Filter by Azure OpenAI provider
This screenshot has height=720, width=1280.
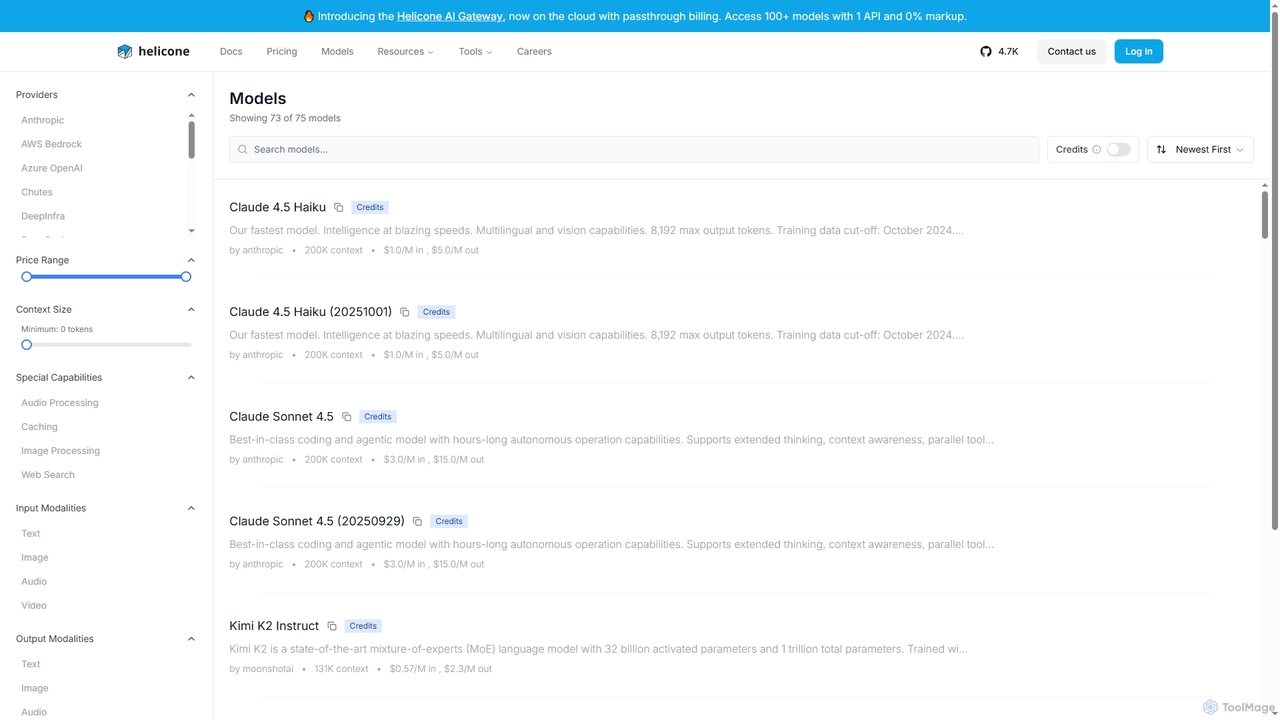(52, 168)
